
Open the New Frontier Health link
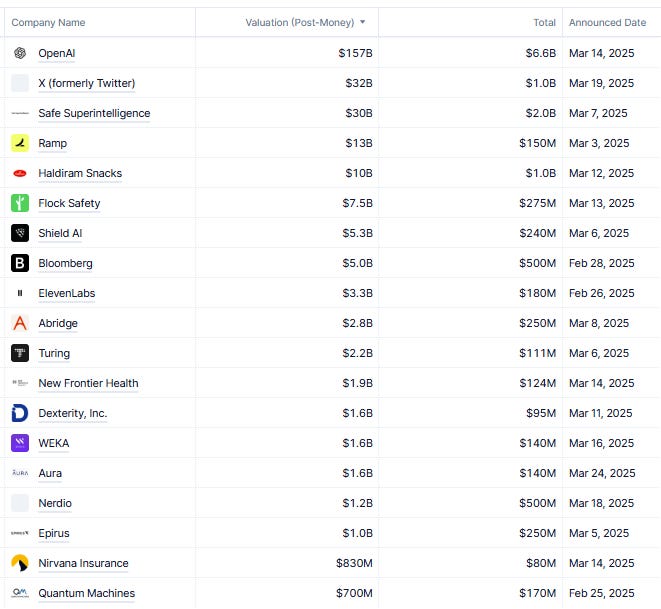[x=88, y=383]
